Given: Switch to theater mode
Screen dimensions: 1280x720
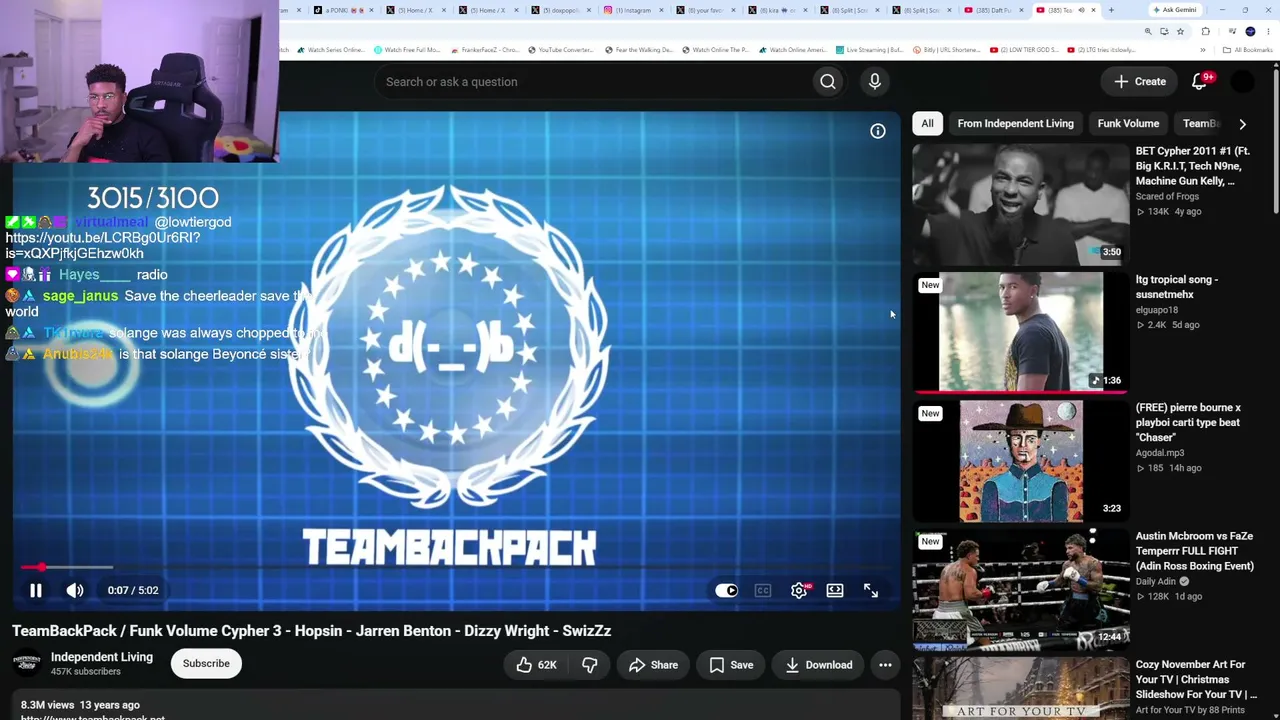Looking at the screenshot, I should pyautogui.click(x=835, y=590).
